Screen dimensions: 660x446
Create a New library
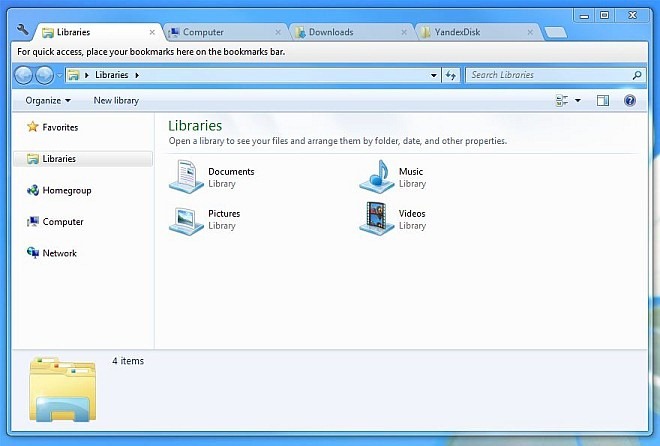coord(116,101)
